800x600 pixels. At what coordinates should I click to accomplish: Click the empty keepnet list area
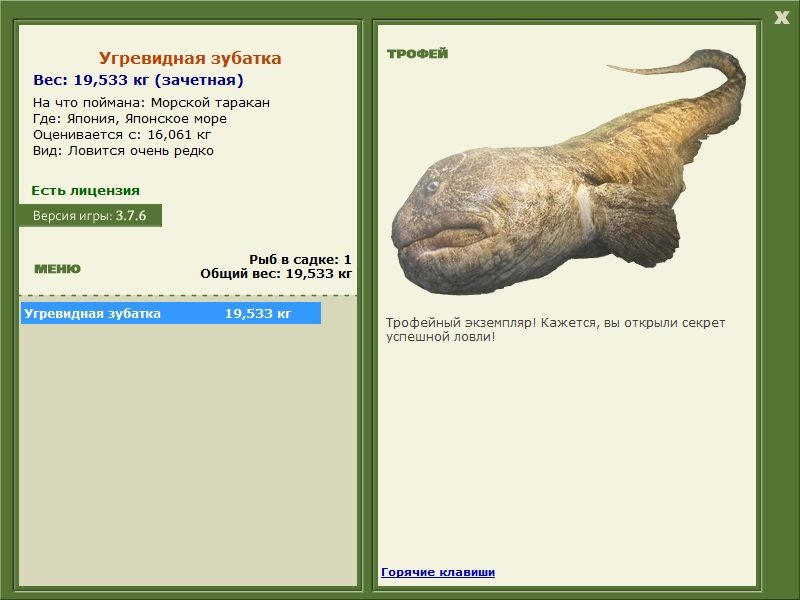(x=188, y=455)
